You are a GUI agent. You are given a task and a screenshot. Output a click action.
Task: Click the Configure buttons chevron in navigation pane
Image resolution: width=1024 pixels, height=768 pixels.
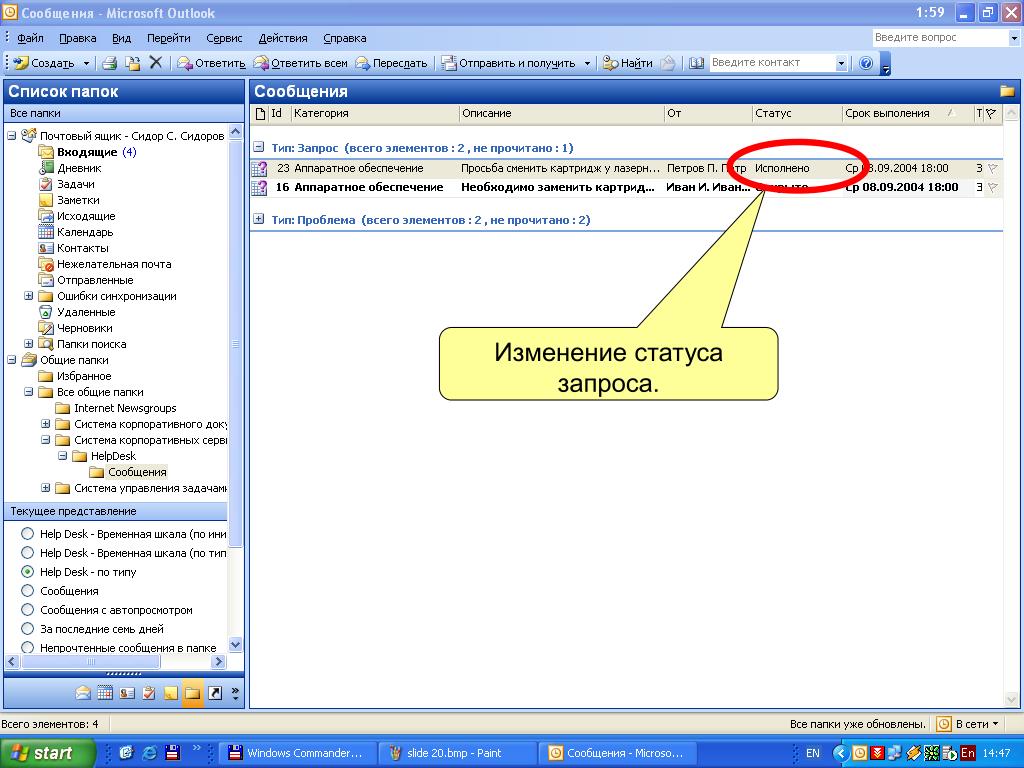tap(235, 693)
